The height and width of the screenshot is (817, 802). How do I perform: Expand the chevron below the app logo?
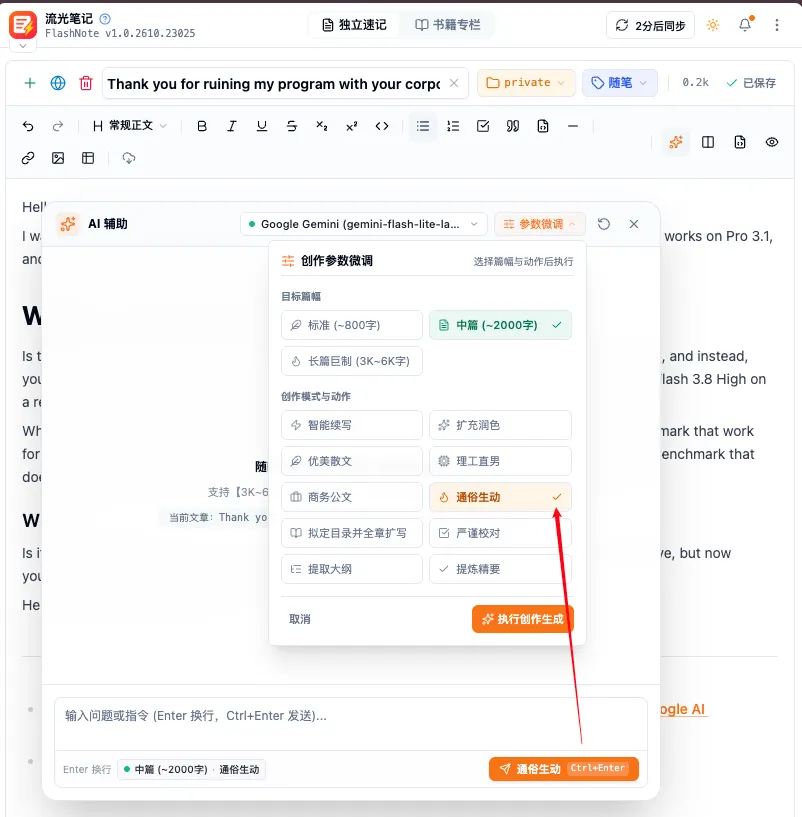tap(23, 46)
